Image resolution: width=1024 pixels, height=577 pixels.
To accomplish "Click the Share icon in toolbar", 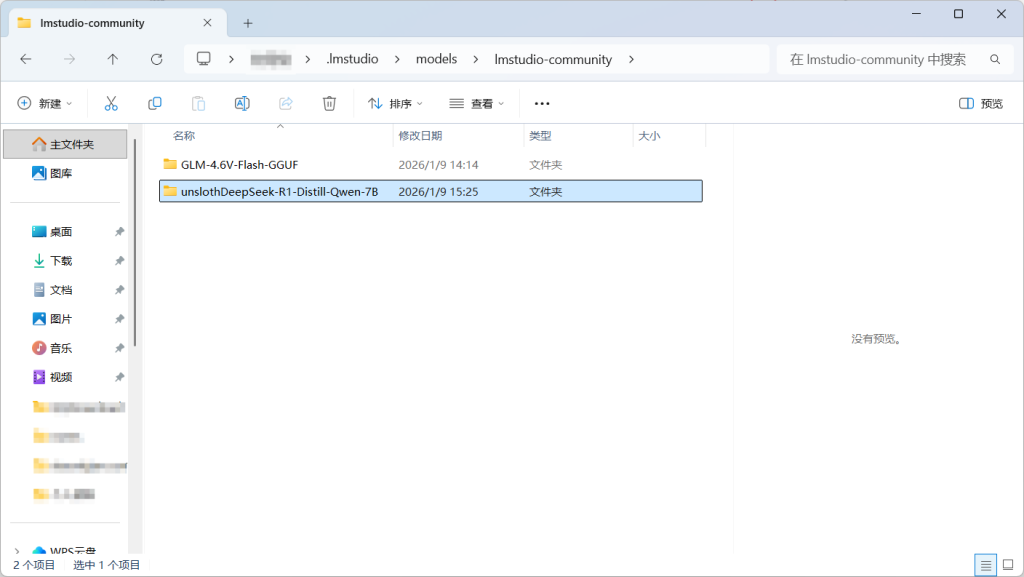I will pyautogui.click(x=285, y=103).
